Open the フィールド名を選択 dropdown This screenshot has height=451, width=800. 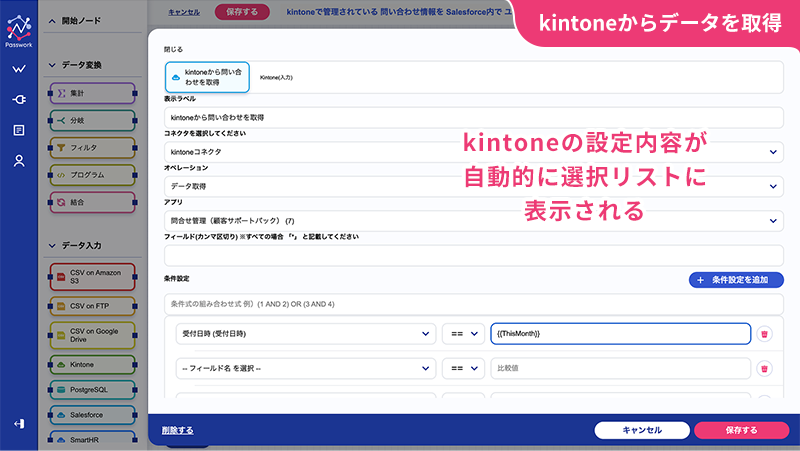306,368
